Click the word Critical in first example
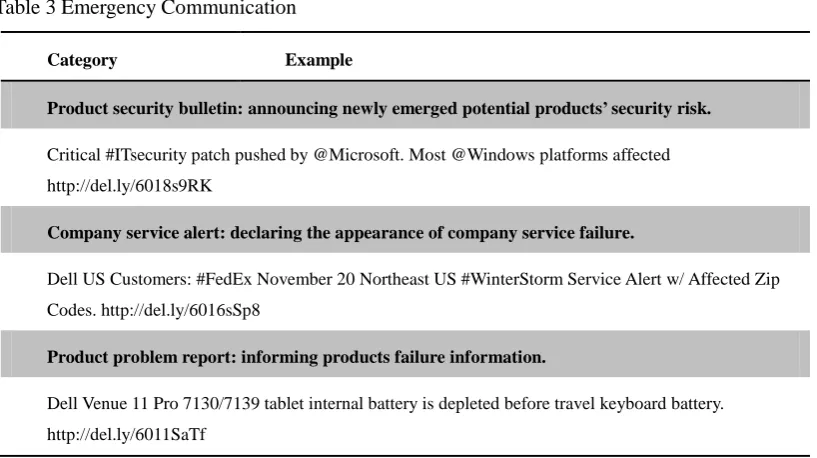Screen dimensions: 817x458 [x=73, y=155]
